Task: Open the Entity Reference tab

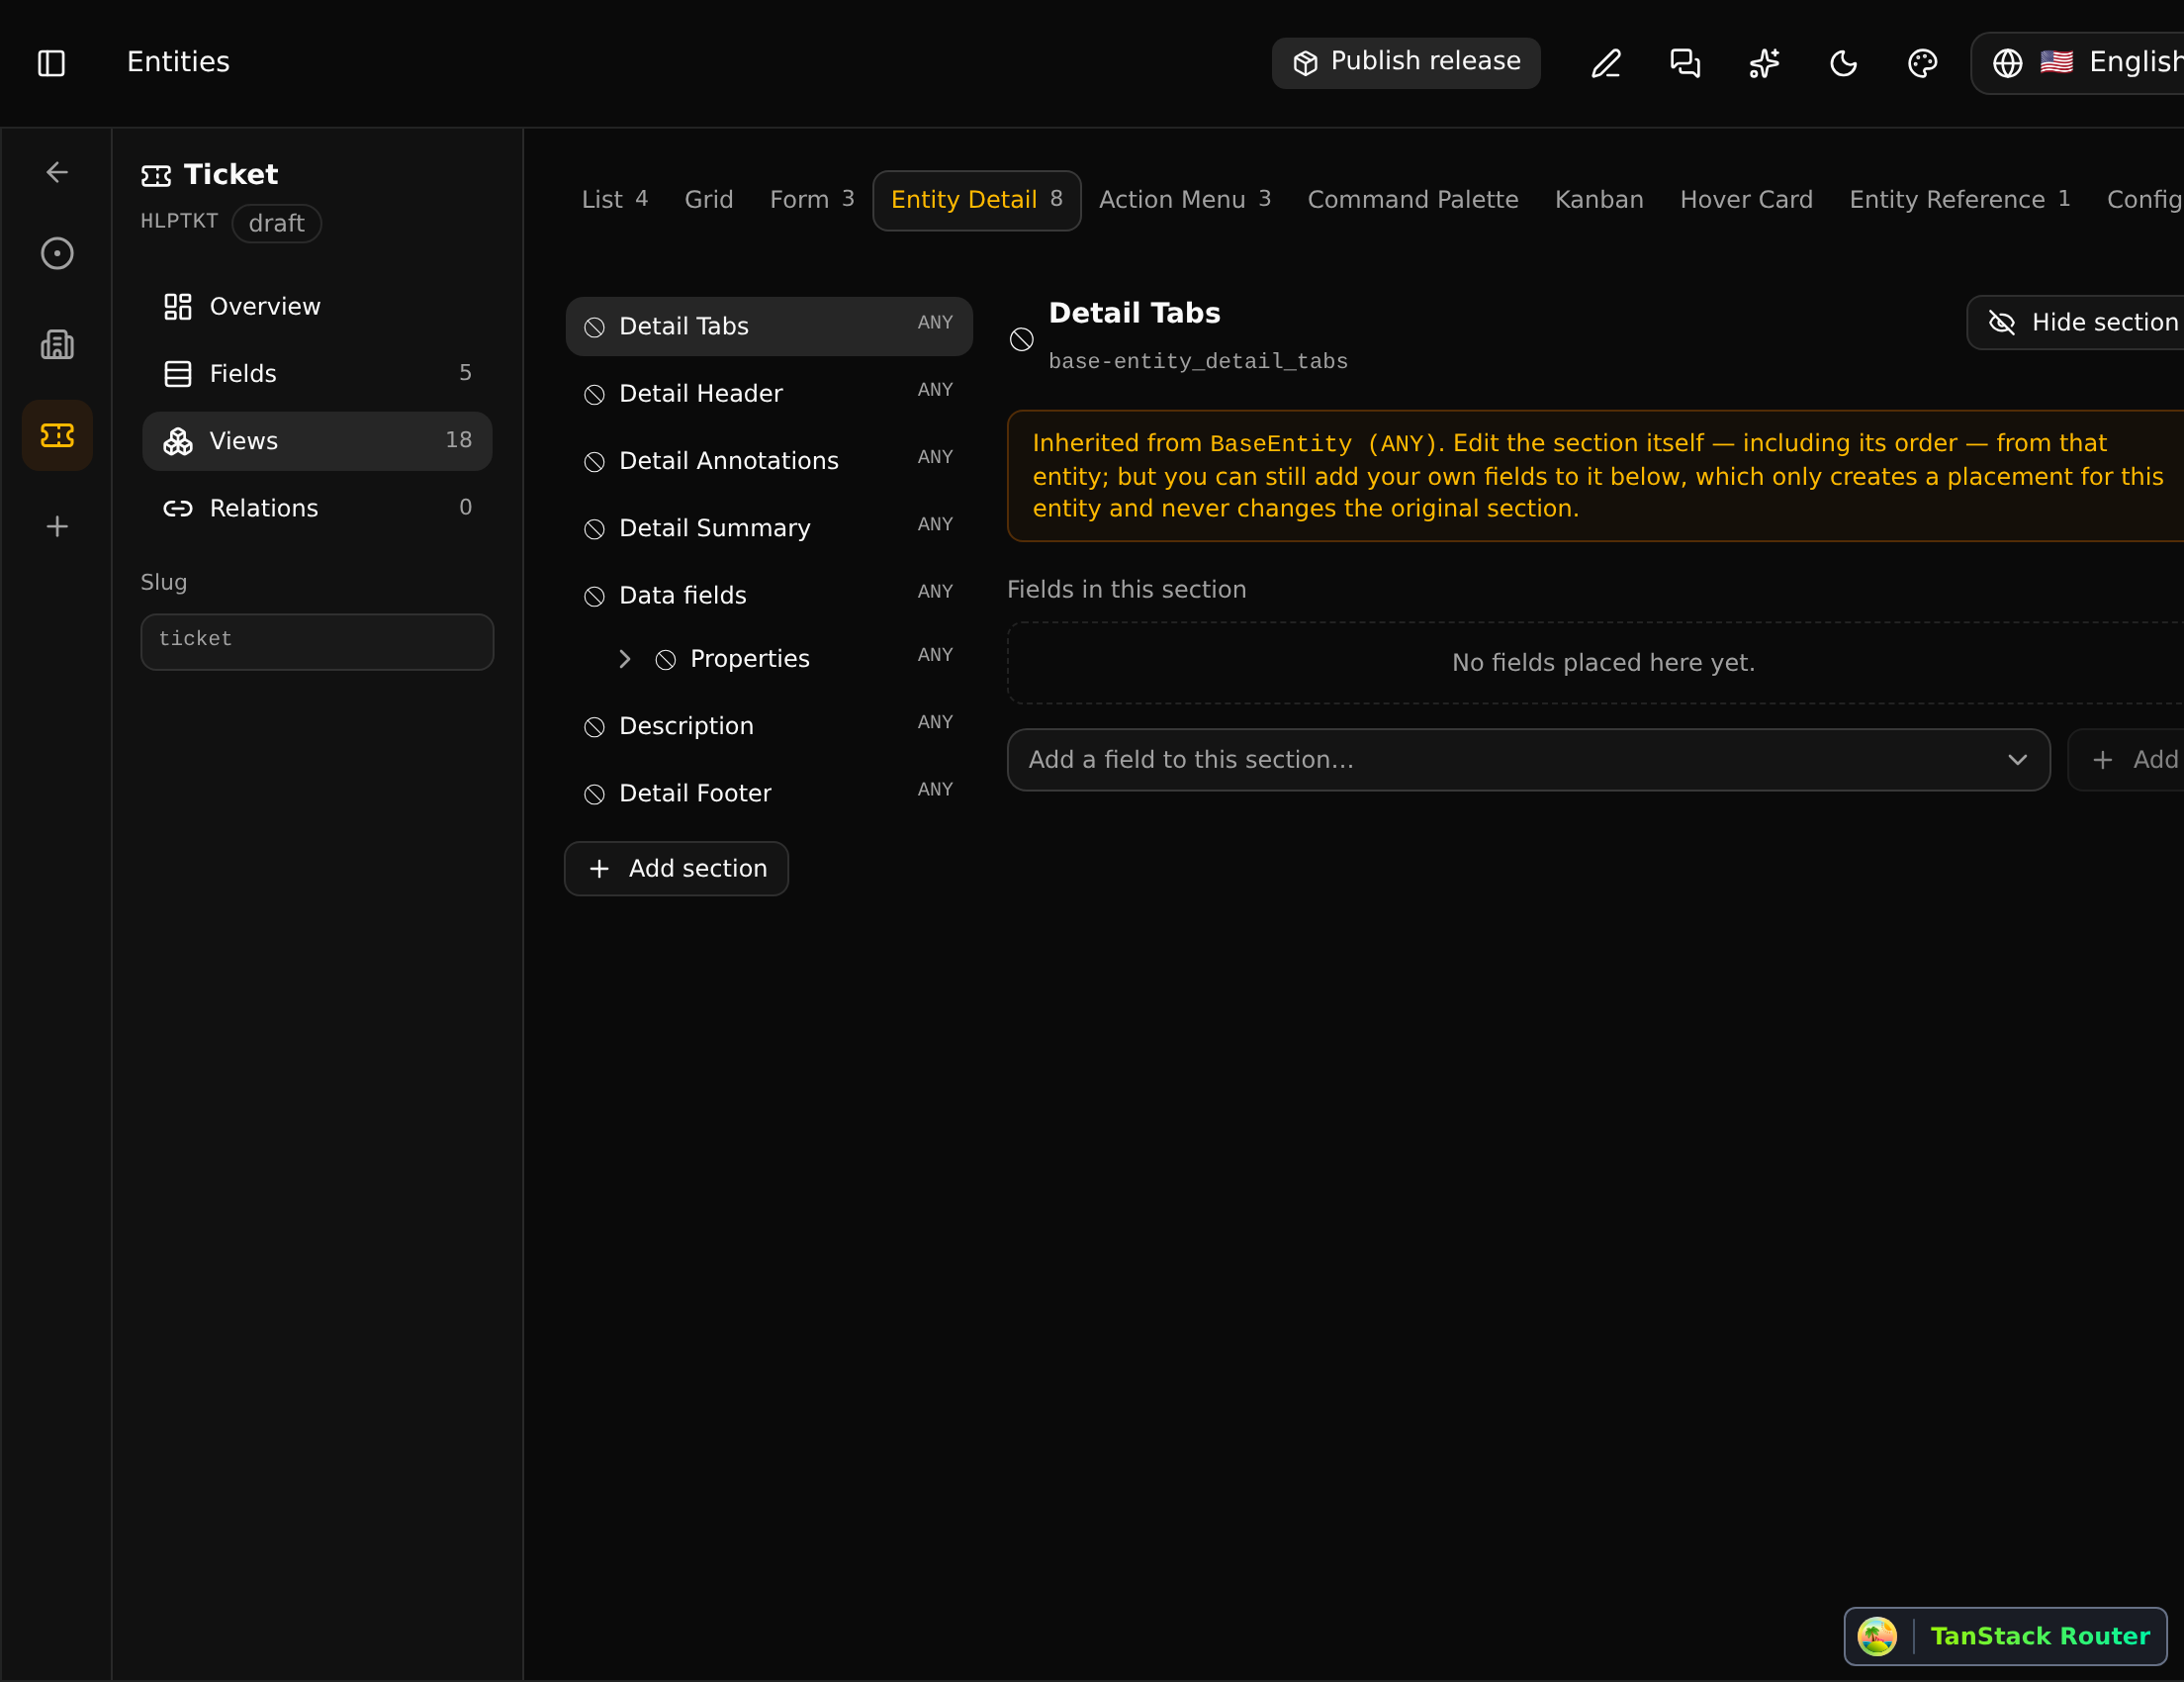Action: tap(1960, 200)
